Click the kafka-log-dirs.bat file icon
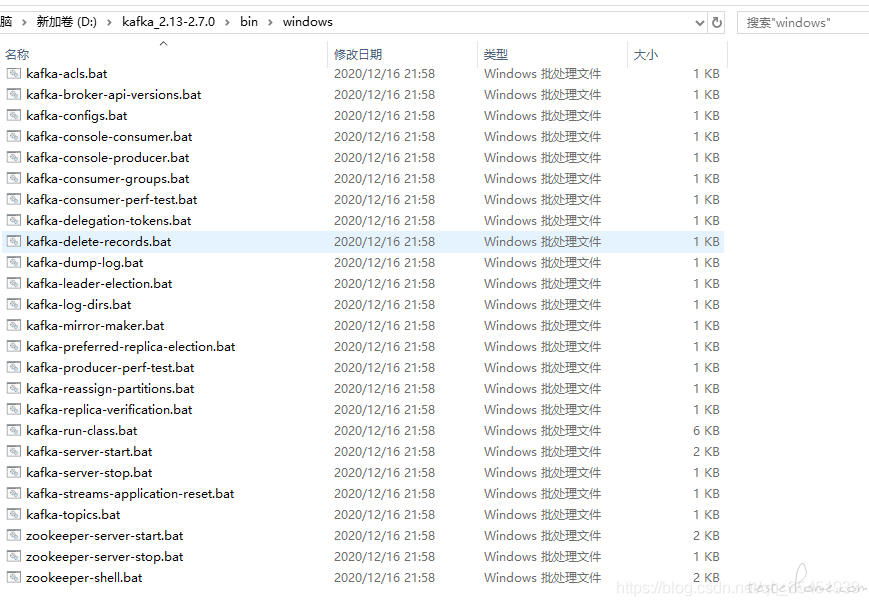This screenshot has height=606, width=869. tap(14, 305)
